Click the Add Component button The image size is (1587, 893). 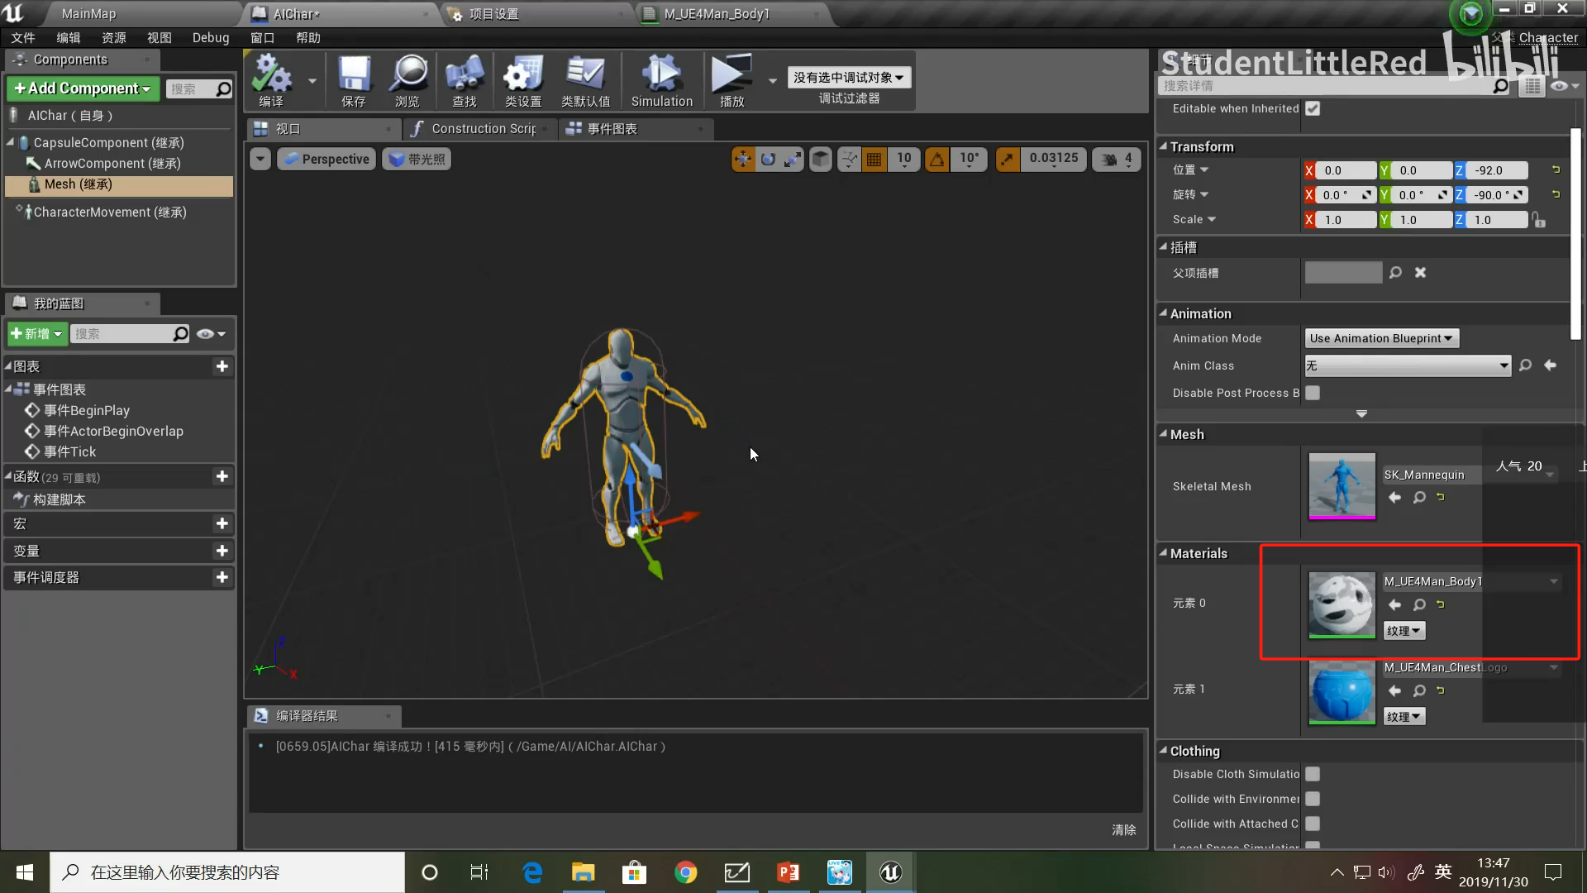click(x=83, y=88)
